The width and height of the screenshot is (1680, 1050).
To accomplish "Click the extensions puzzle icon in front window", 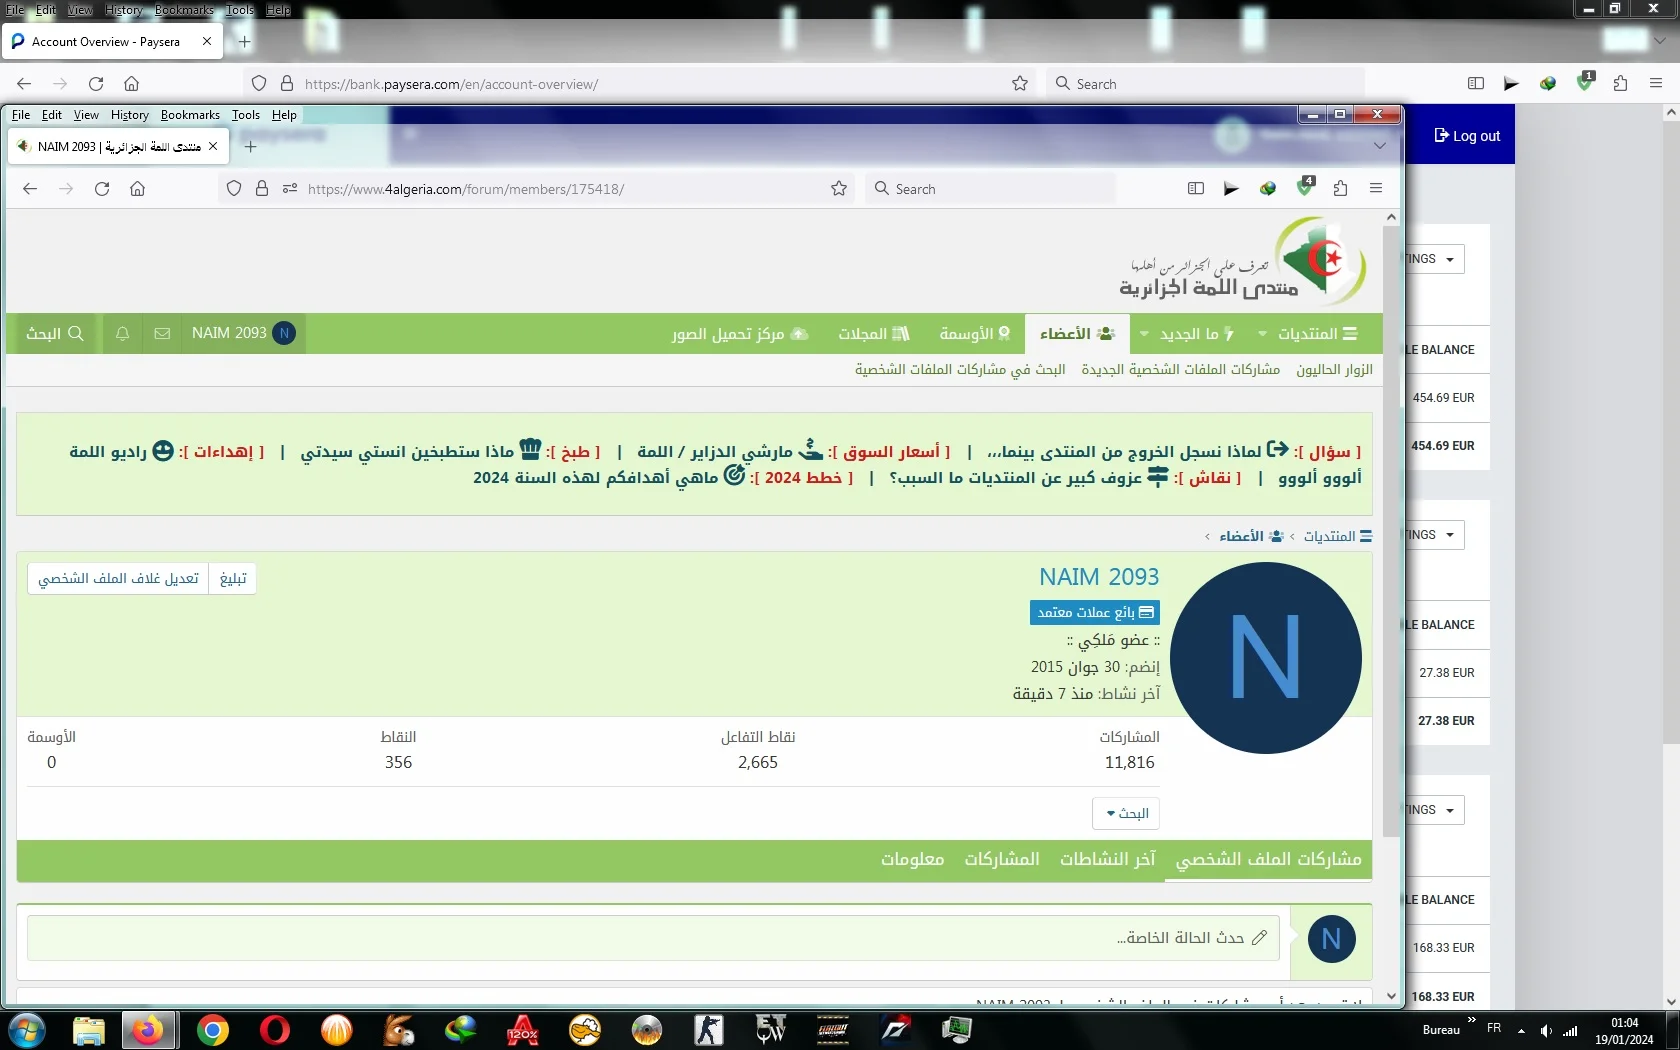I will click(x=1340, y=189).
